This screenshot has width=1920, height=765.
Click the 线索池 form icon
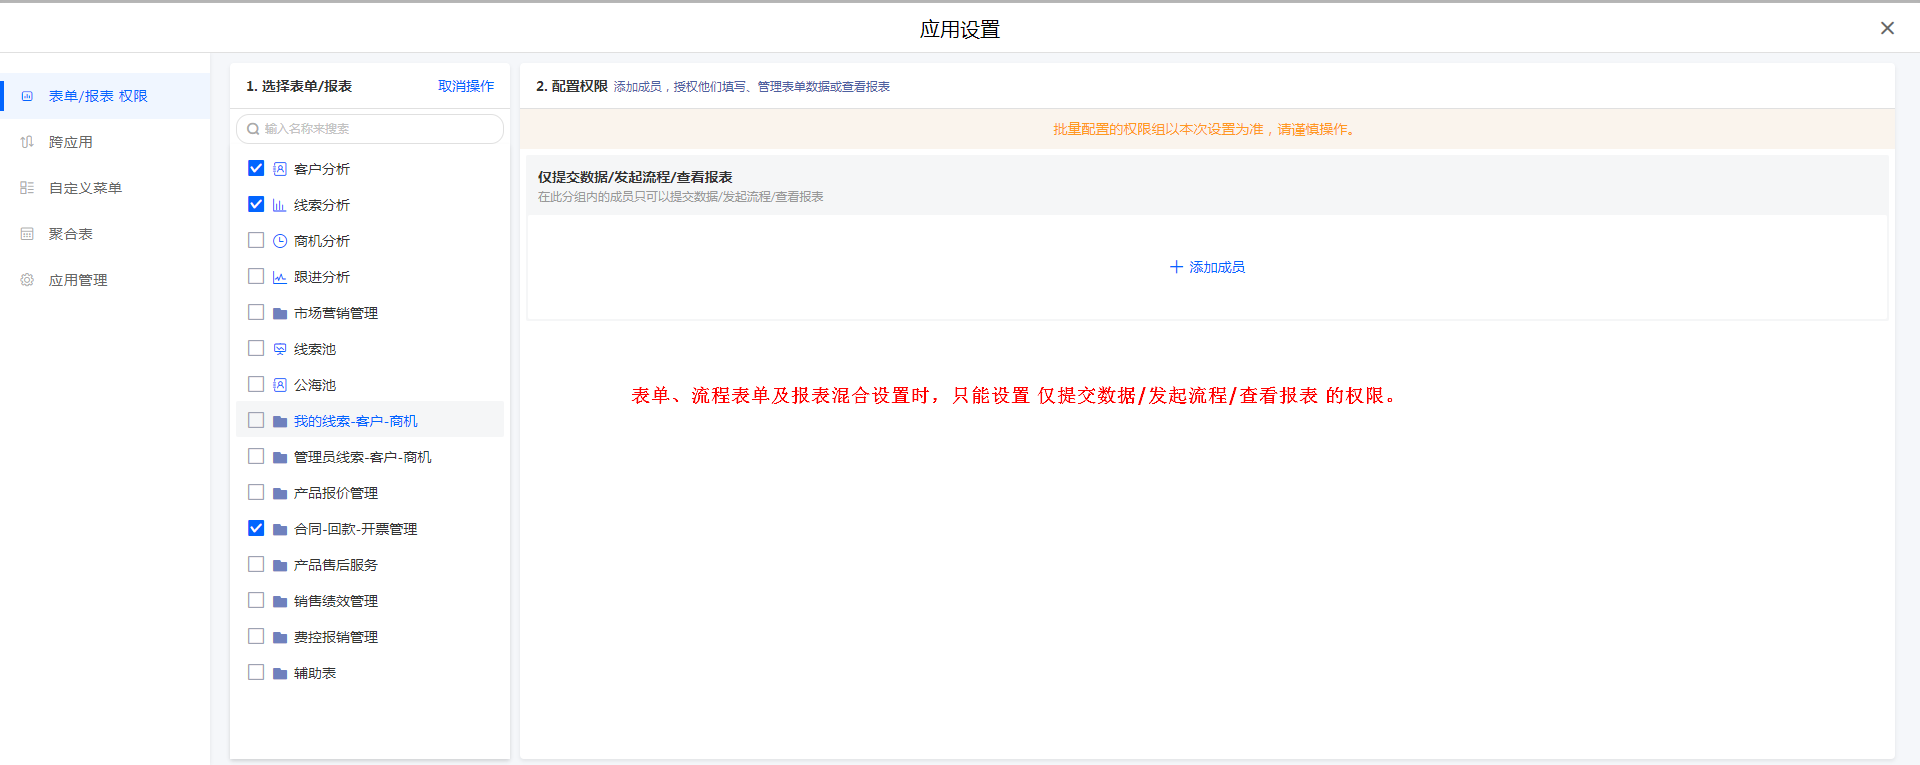point(280,349)
